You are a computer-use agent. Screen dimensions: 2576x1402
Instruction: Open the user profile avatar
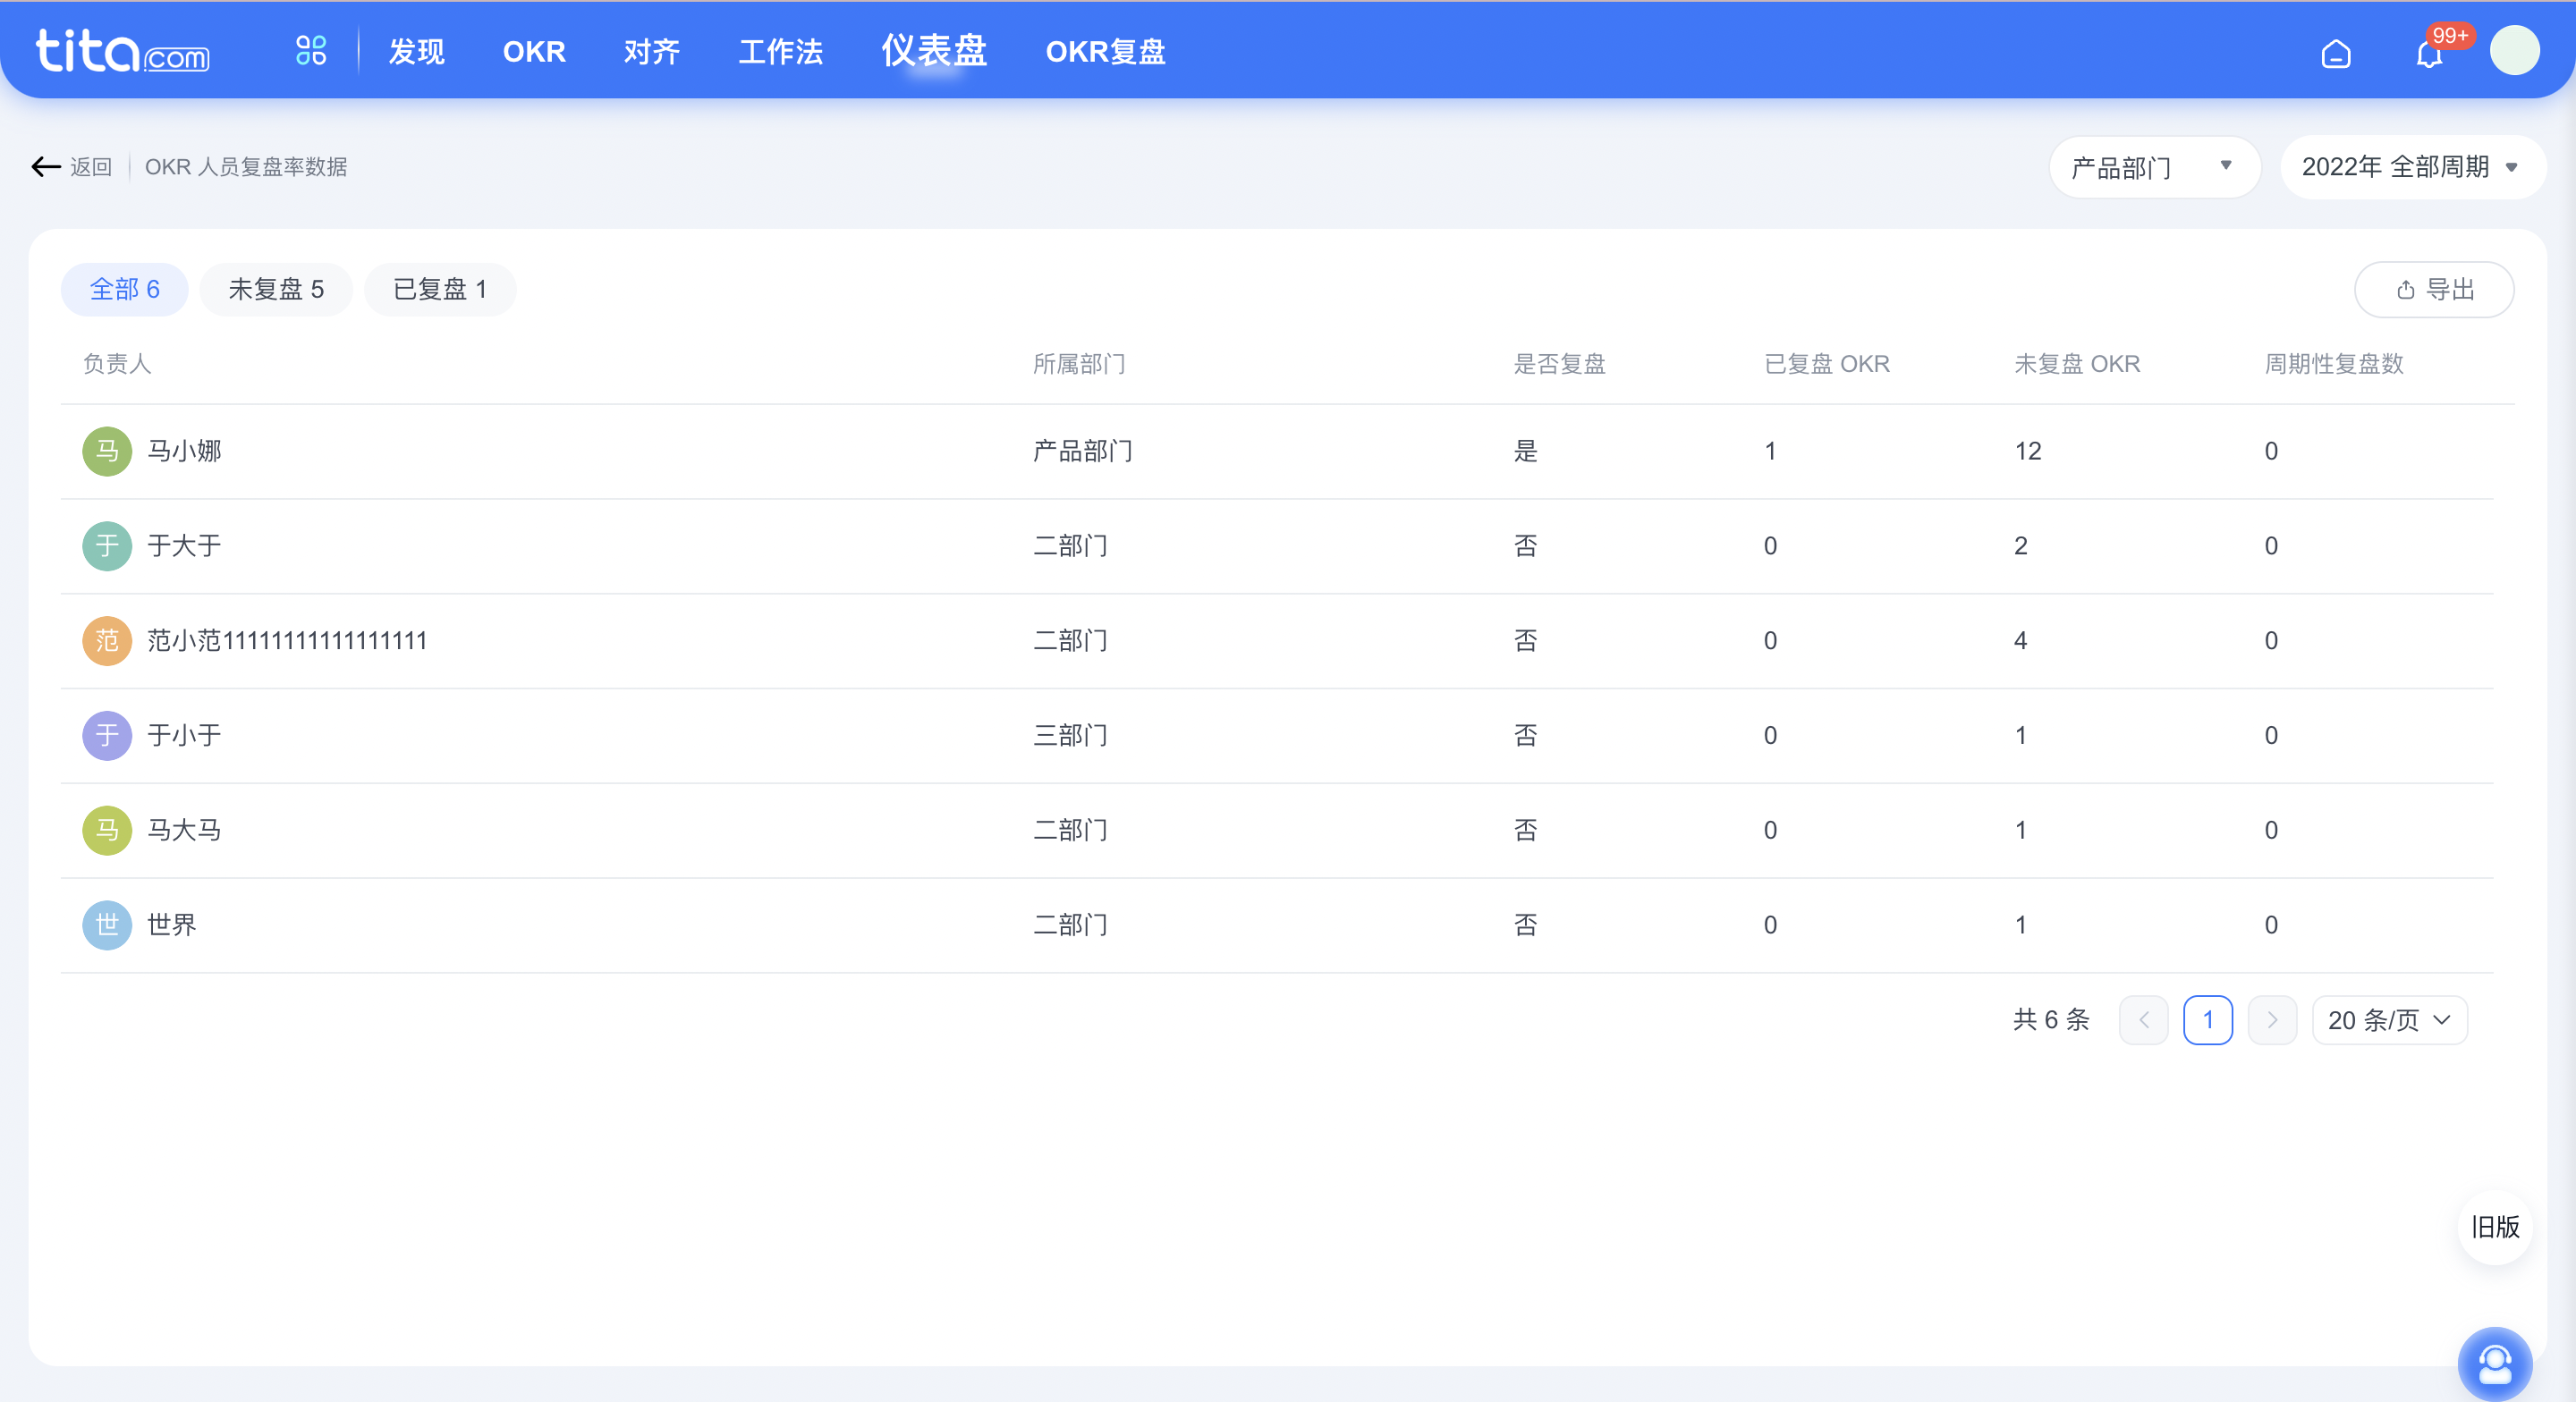2514,51
